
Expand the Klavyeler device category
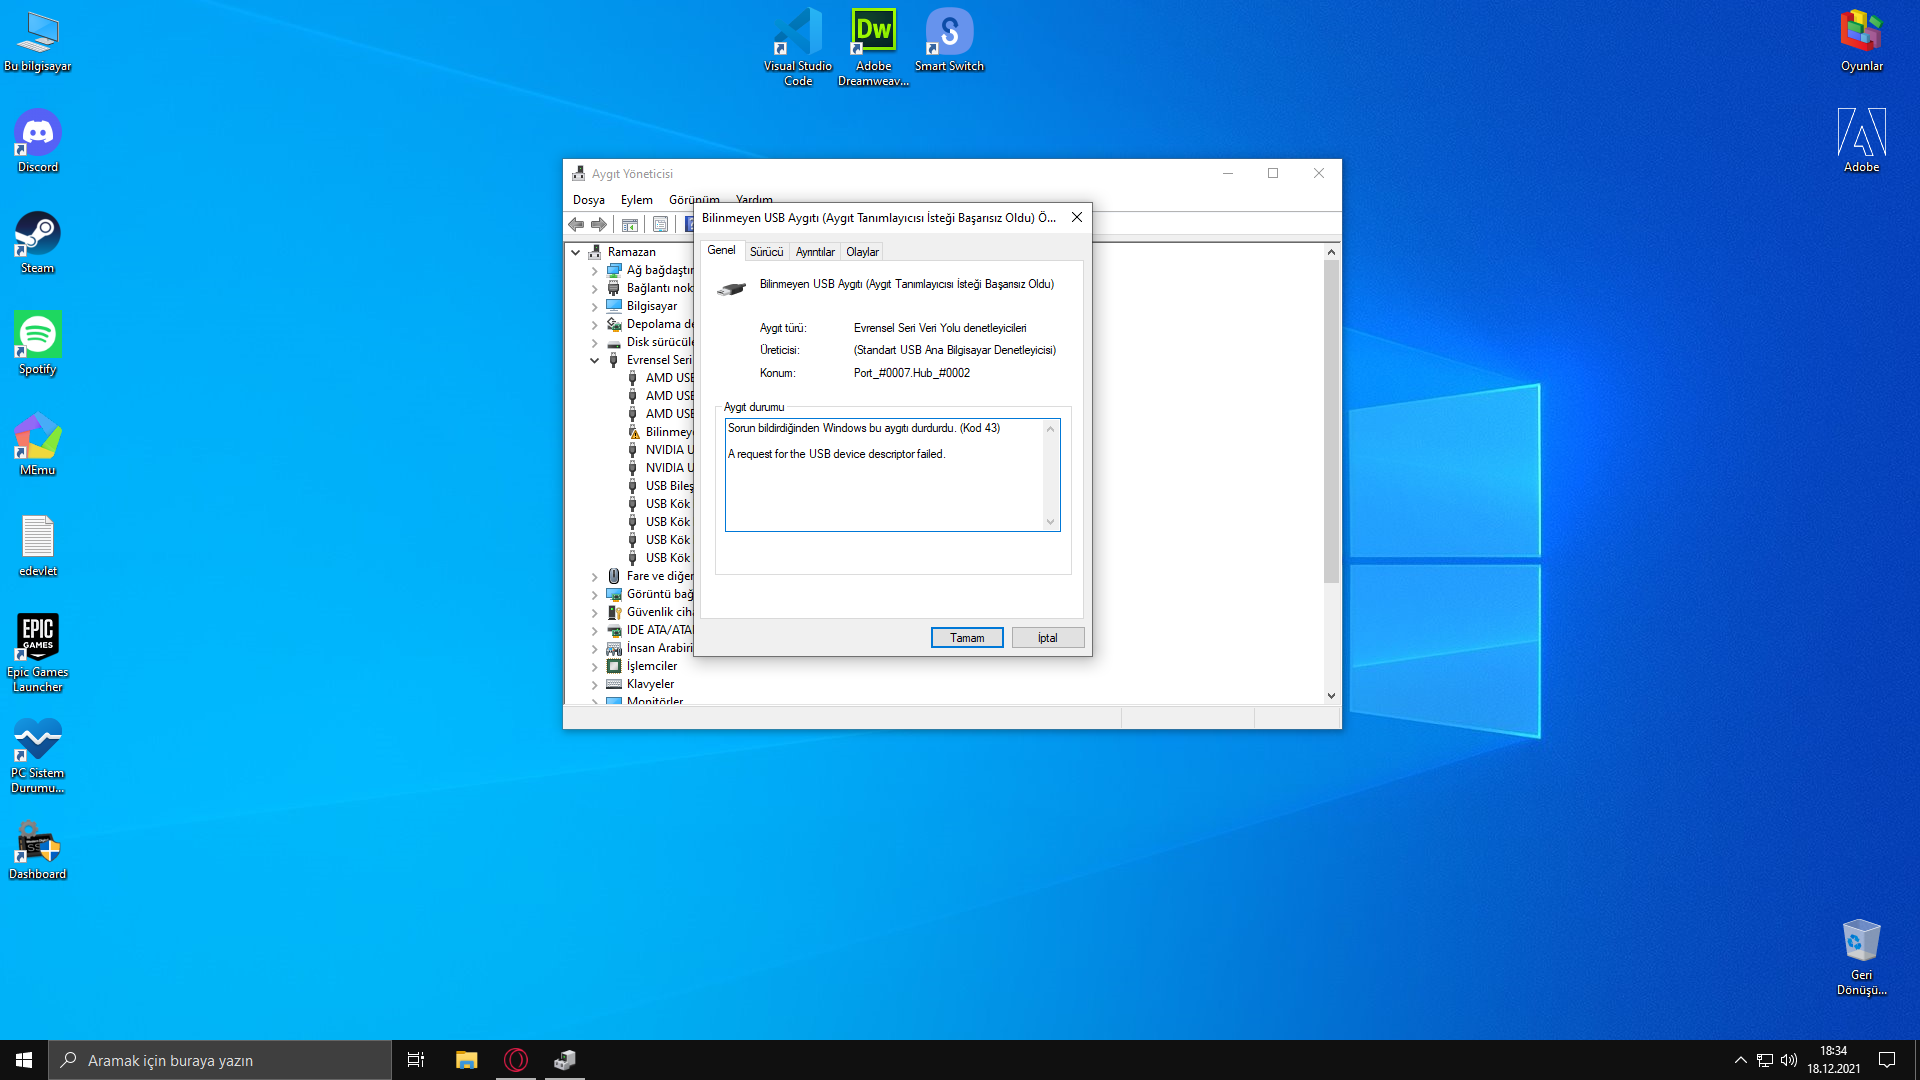595,685
